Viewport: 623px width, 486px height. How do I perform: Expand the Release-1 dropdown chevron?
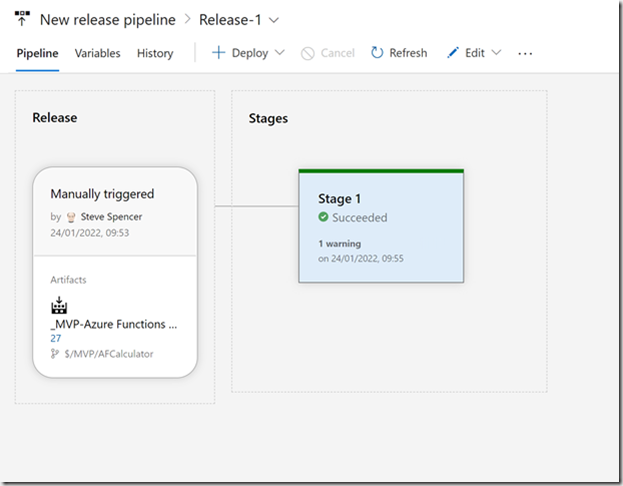[x=274, y=20]
